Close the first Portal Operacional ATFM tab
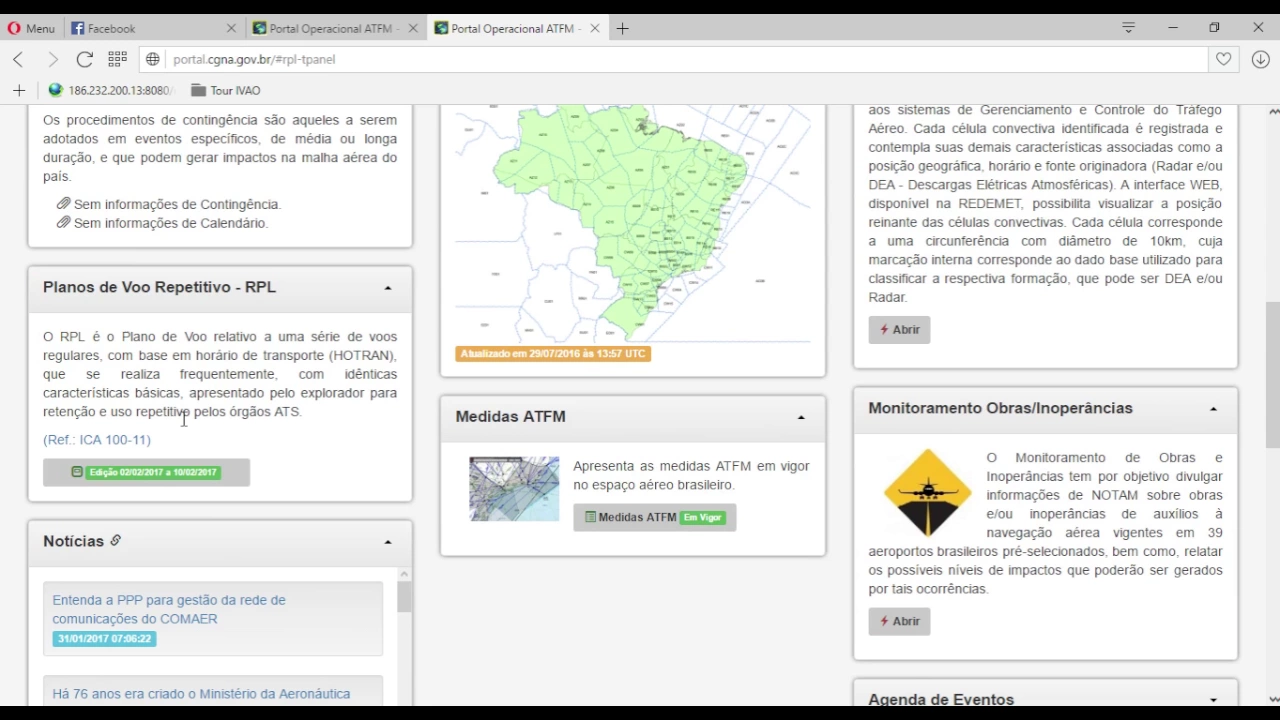The width and height of the screenshot is (1280, 720). click(413, 28)
